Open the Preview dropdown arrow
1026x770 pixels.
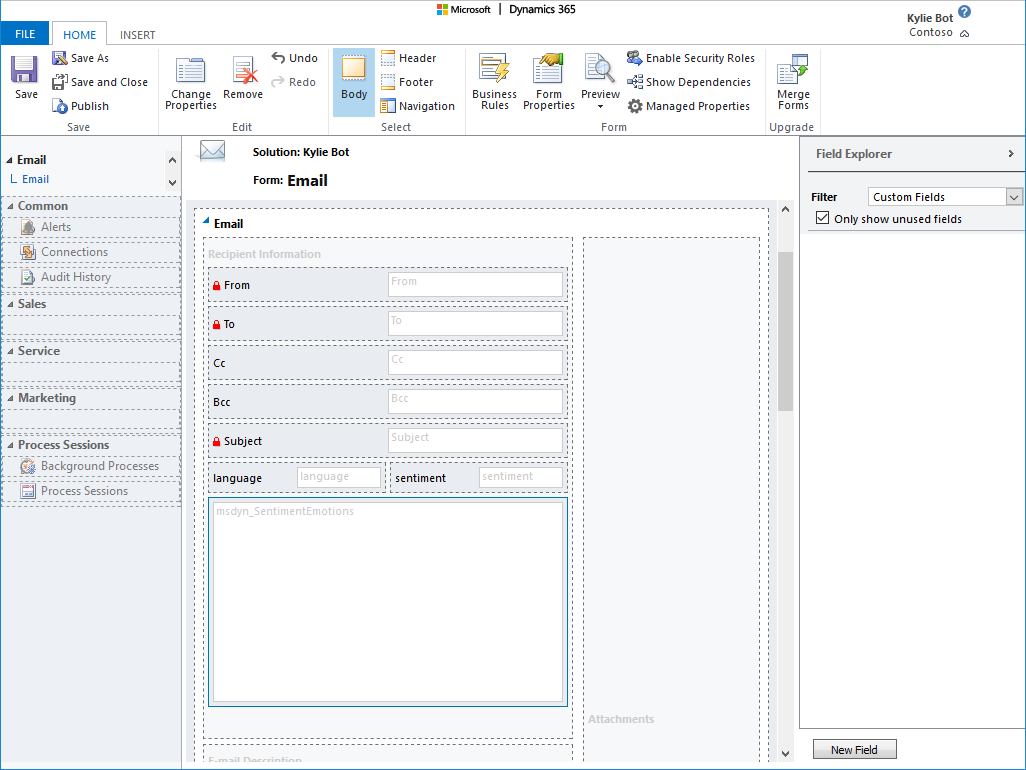pyautogui.click(x=600, y=107)
